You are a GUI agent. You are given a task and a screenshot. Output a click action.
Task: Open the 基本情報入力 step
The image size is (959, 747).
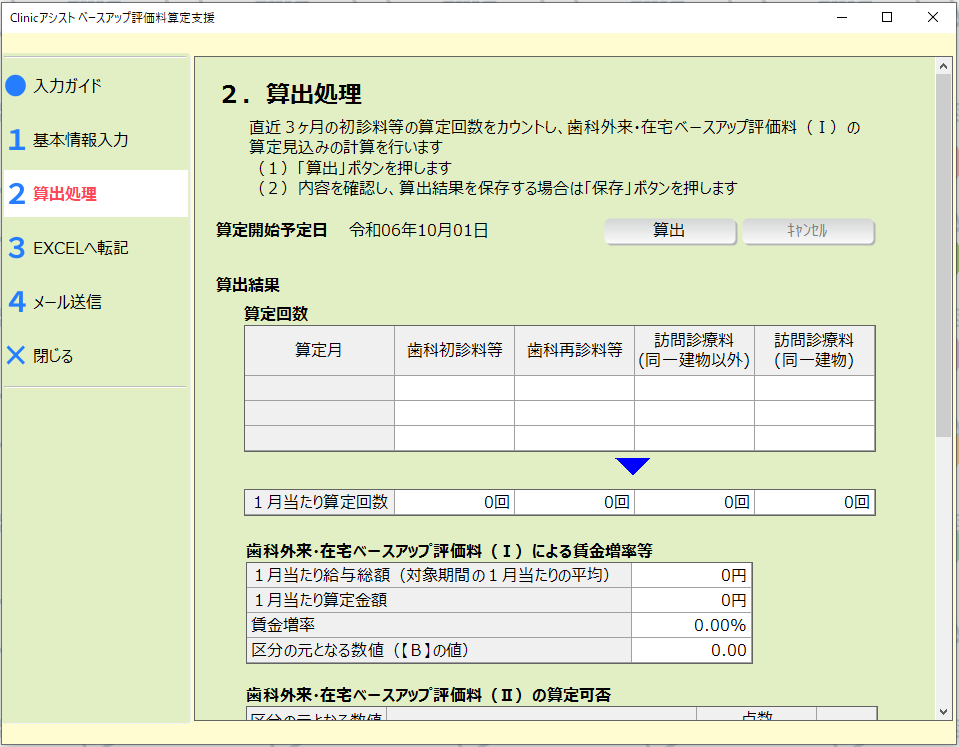click(80, 140)
